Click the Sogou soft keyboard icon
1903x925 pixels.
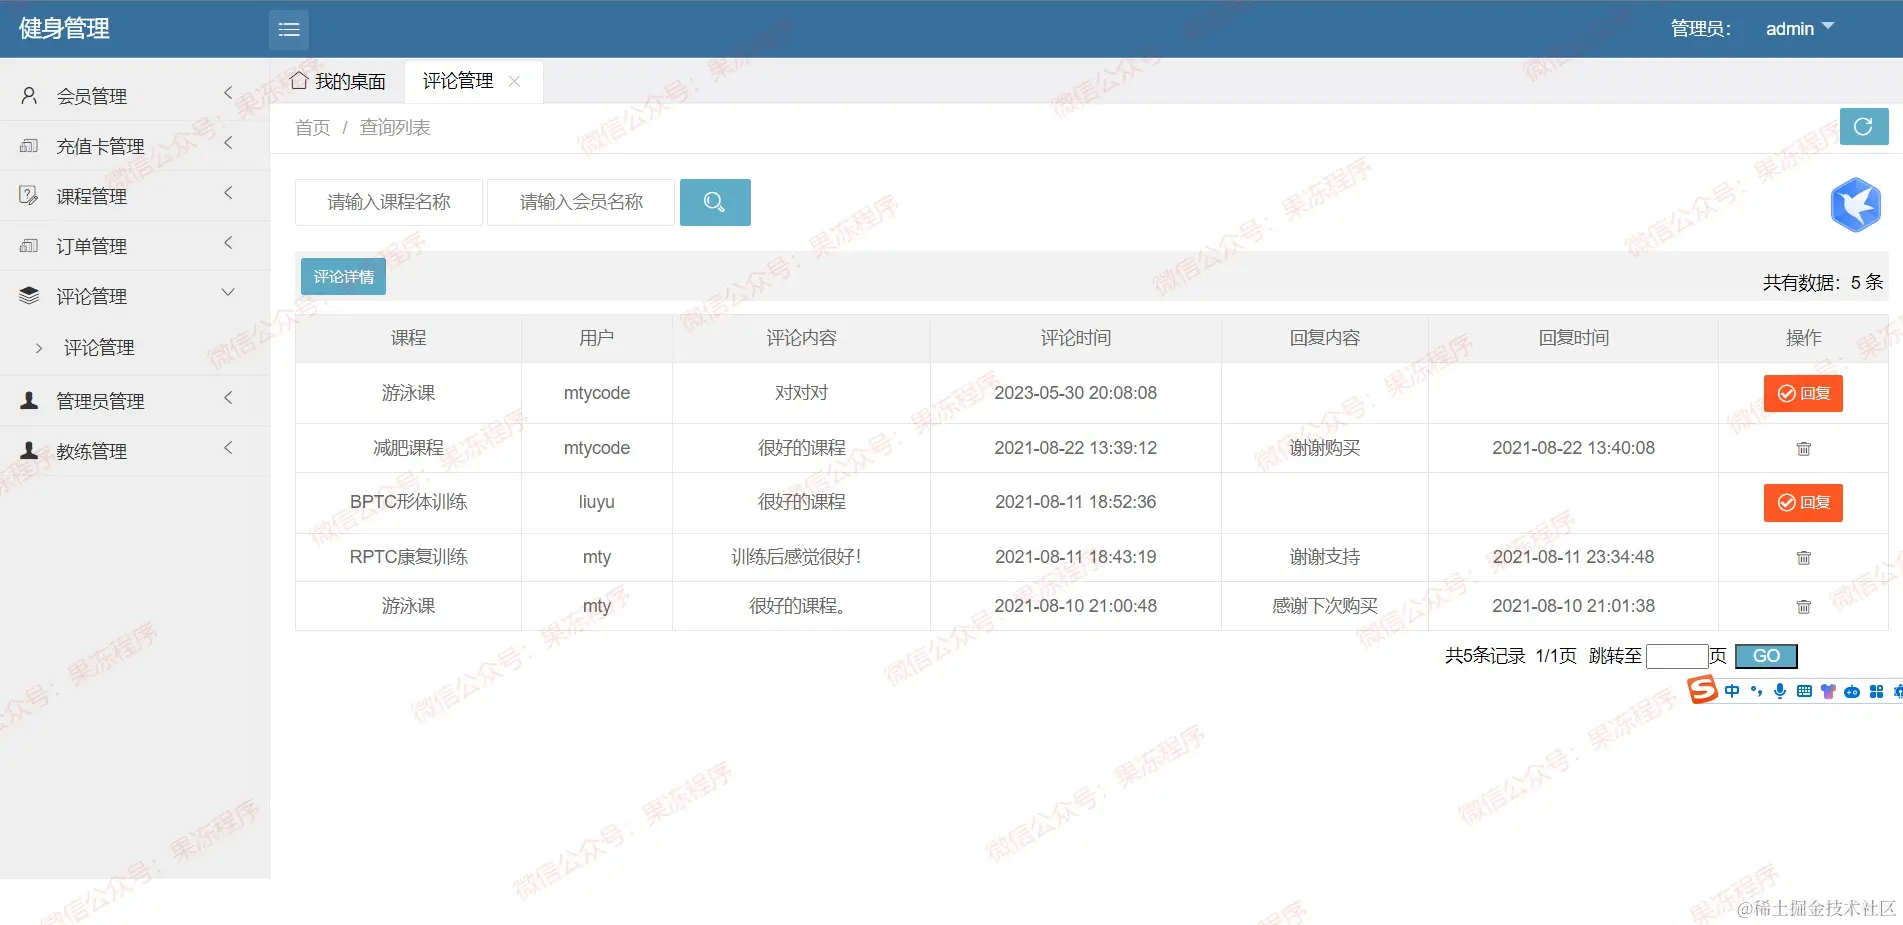click(1804, 691)
